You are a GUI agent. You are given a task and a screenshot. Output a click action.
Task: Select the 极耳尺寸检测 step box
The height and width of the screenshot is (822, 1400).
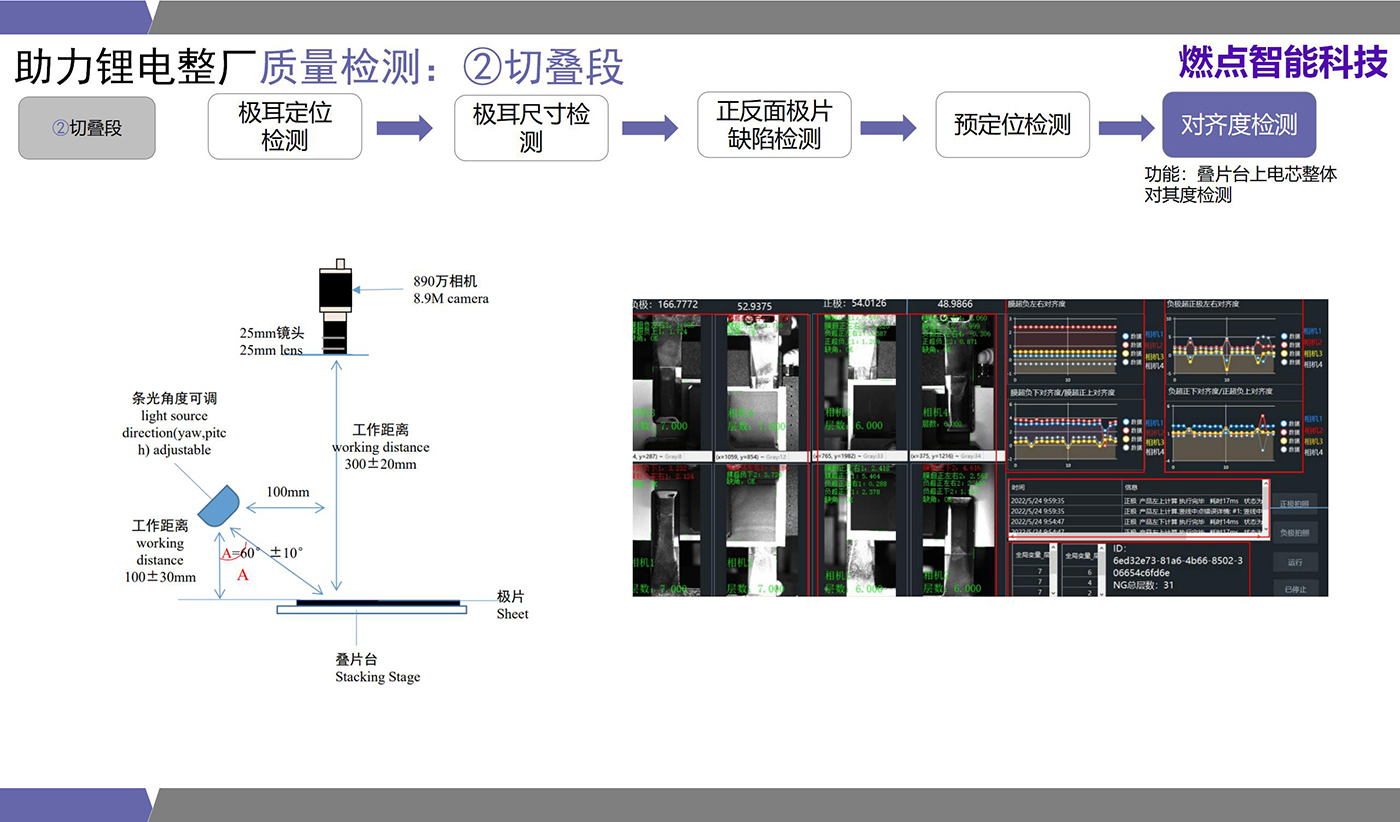531,128
